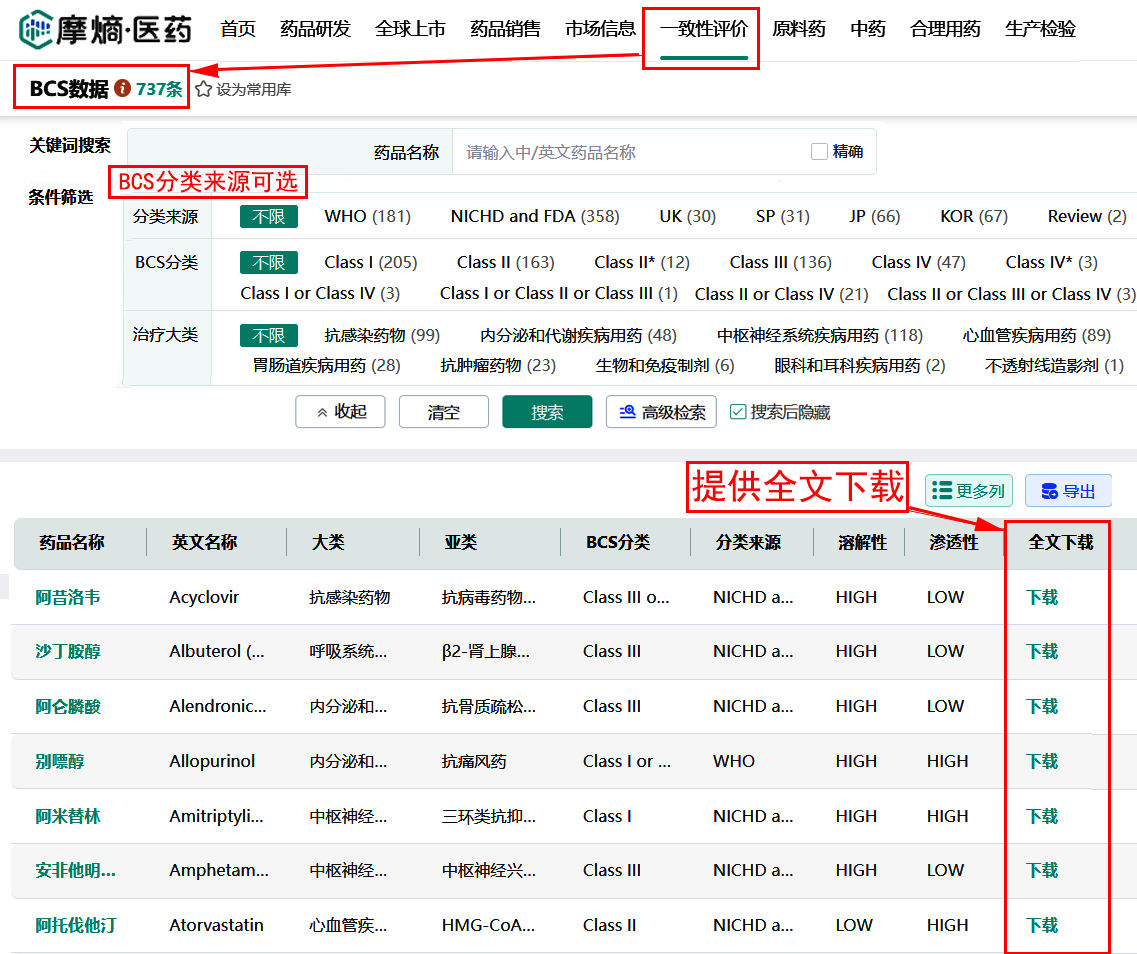This screenshot has width=1137, height=954.
Task: Click the 摩熵医药 logo icon
Action: 36,29
